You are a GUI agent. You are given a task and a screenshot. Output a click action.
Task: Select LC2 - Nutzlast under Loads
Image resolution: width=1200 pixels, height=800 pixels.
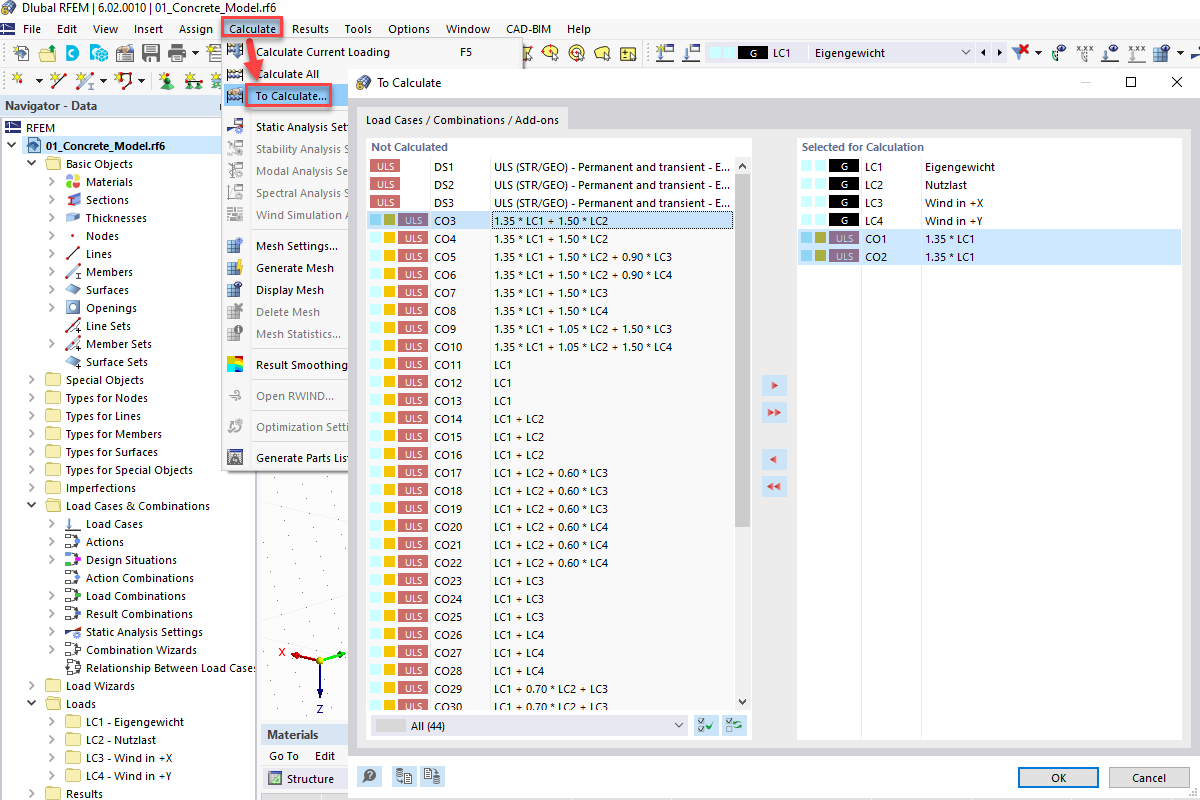pyautogui.click(x=120, y=740)
